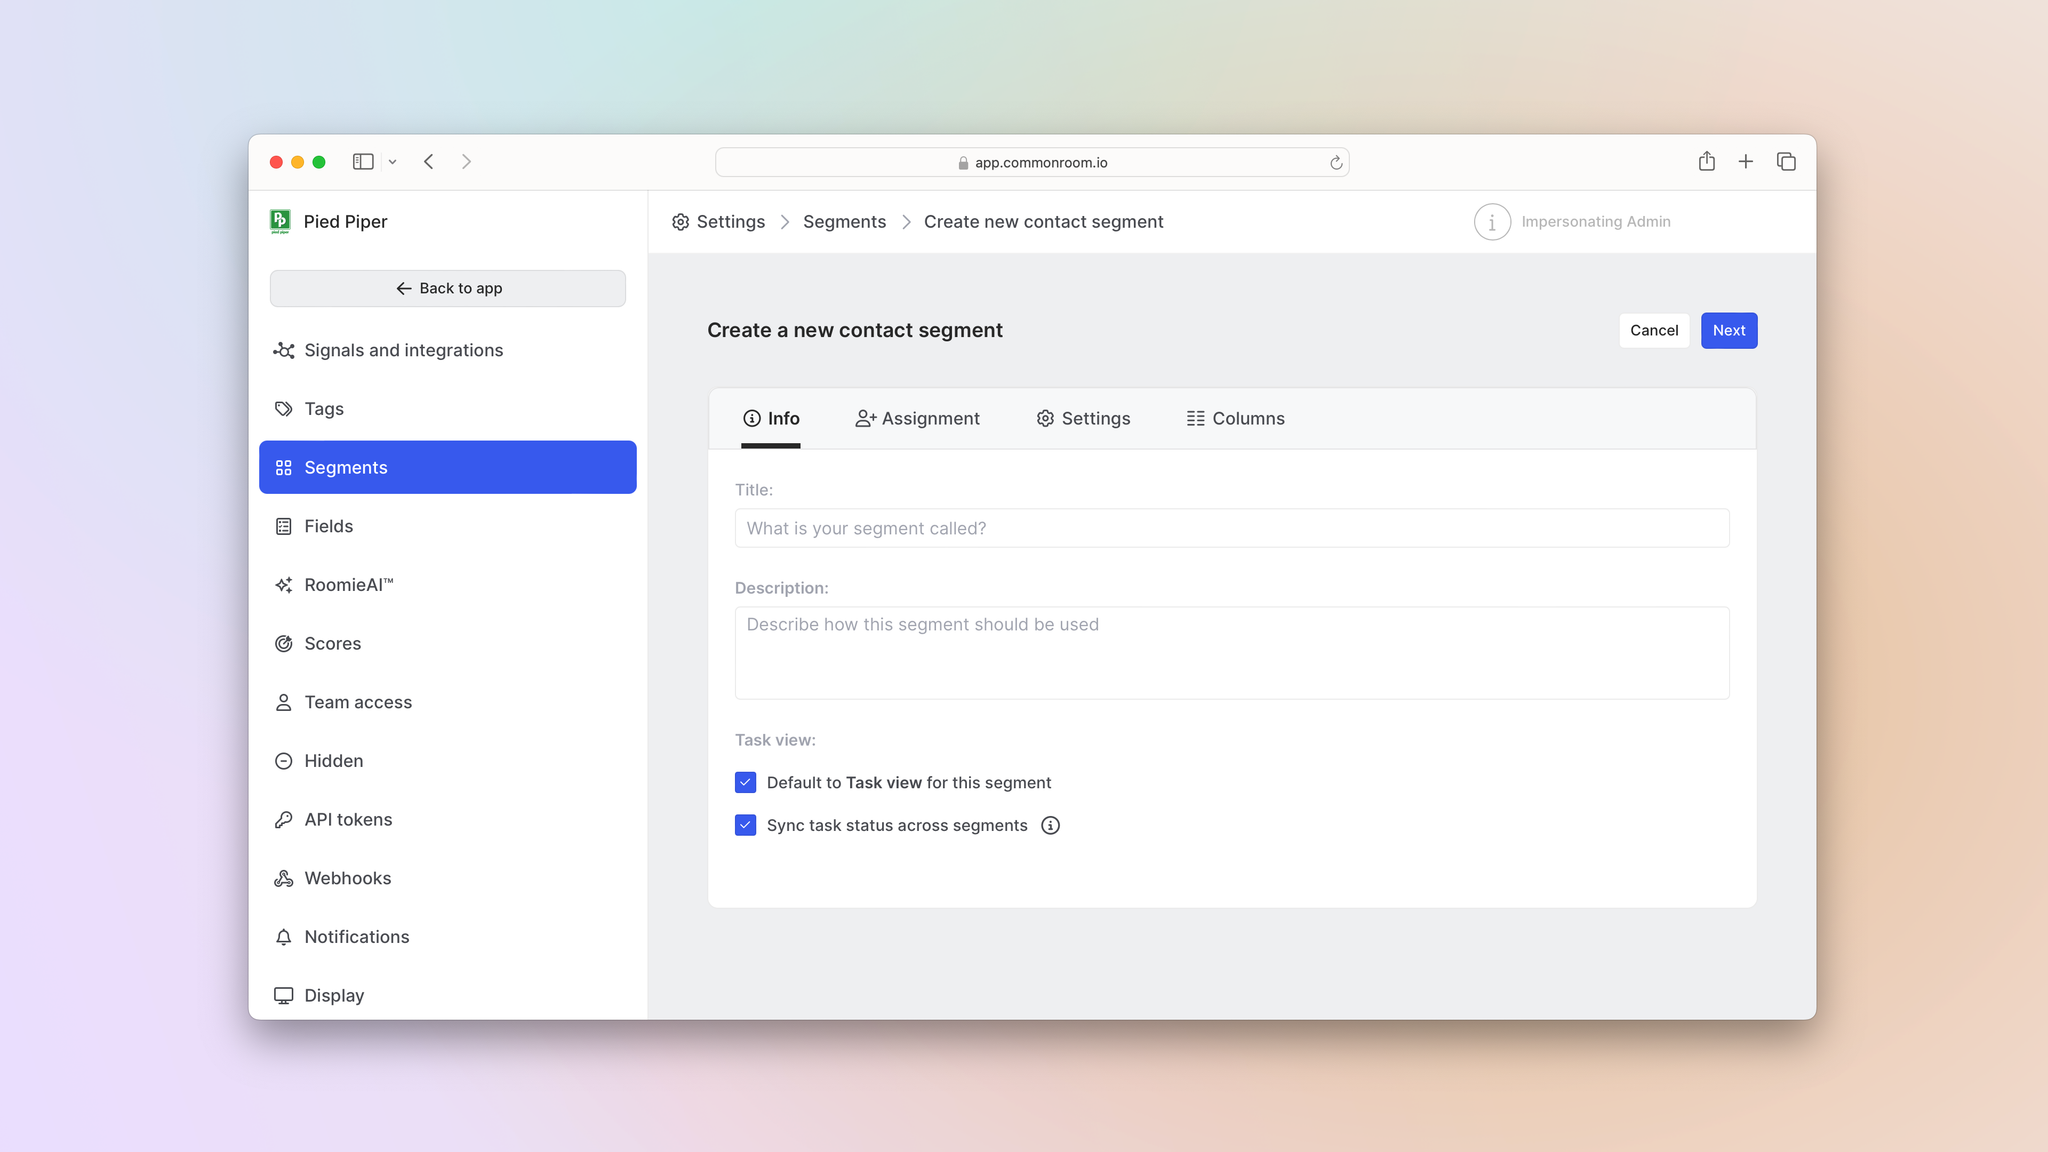The width and height of the screenshot is (2048, 1152).
Task: Click the browser reload icon
Action: point(1336,163)
